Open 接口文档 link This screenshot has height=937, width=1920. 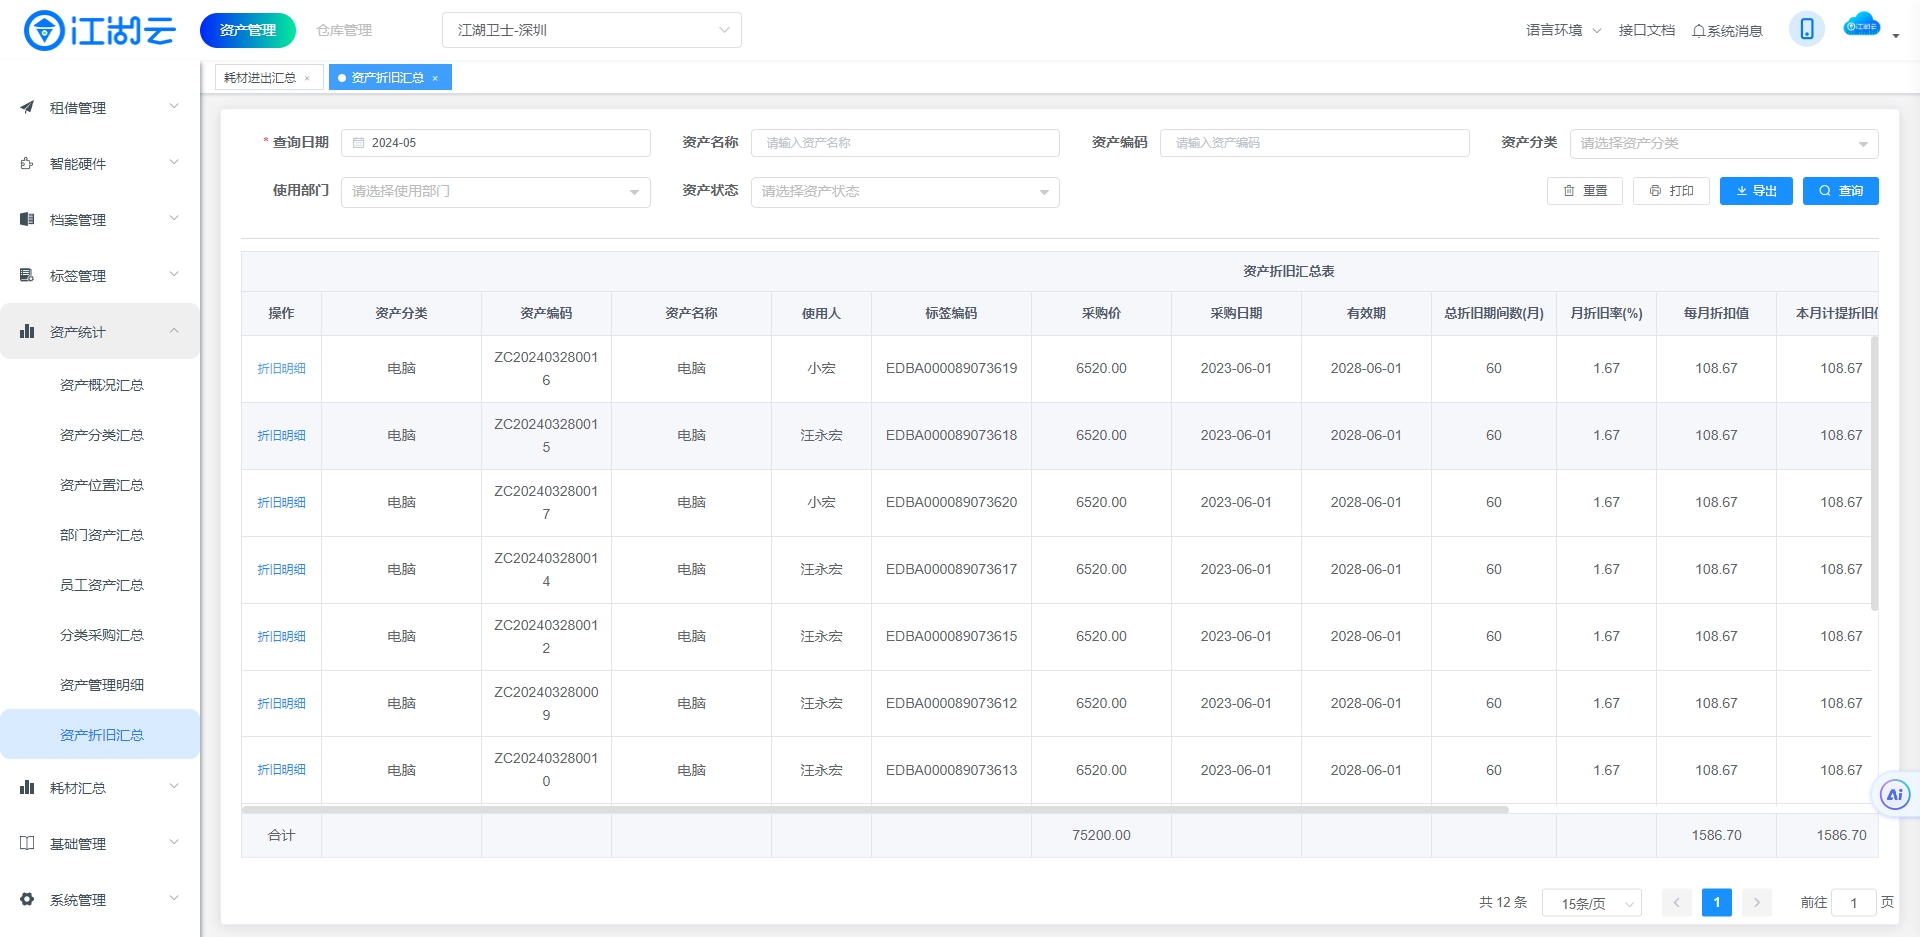click(x=1647, y=30)
